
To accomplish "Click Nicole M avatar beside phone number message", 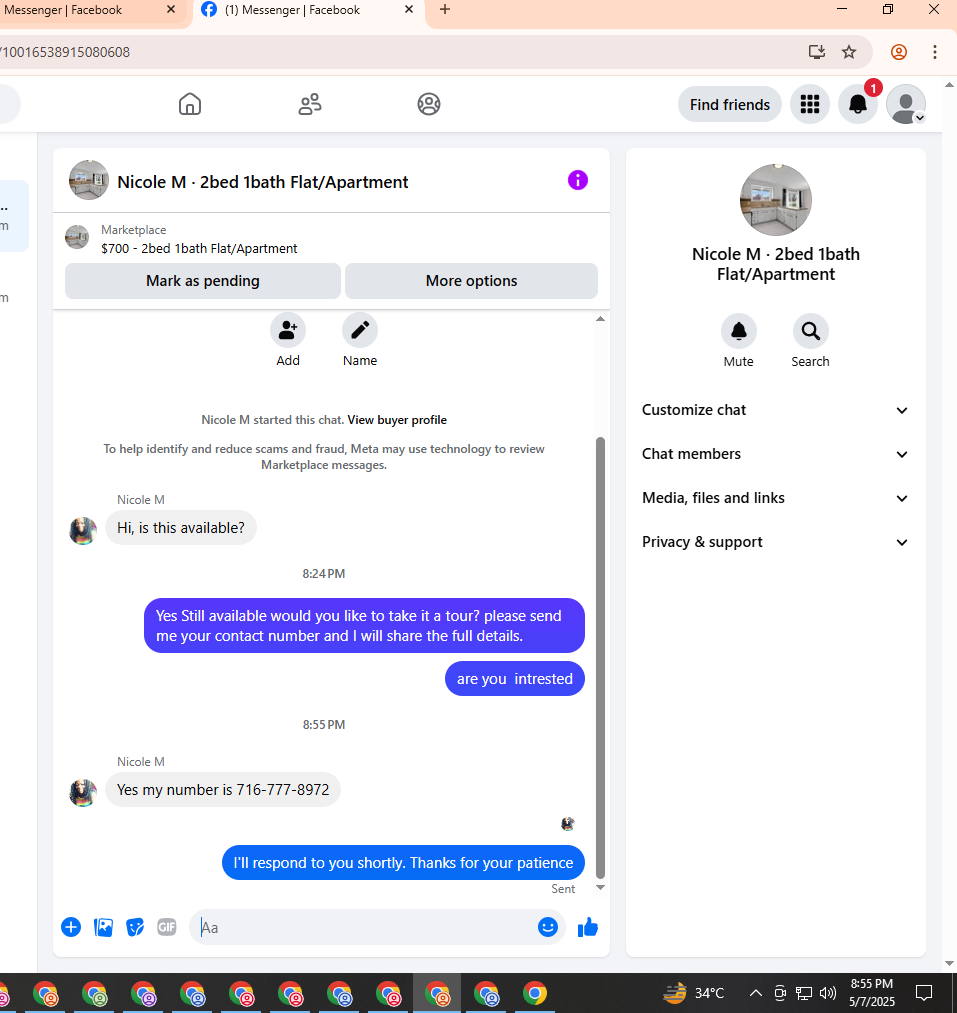I will pyautogui.click(x=83, y=792).
